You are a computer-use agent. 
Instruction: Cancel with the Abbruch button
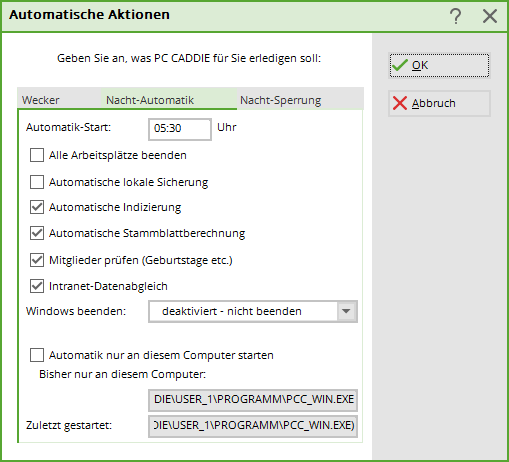coord(439,103)
